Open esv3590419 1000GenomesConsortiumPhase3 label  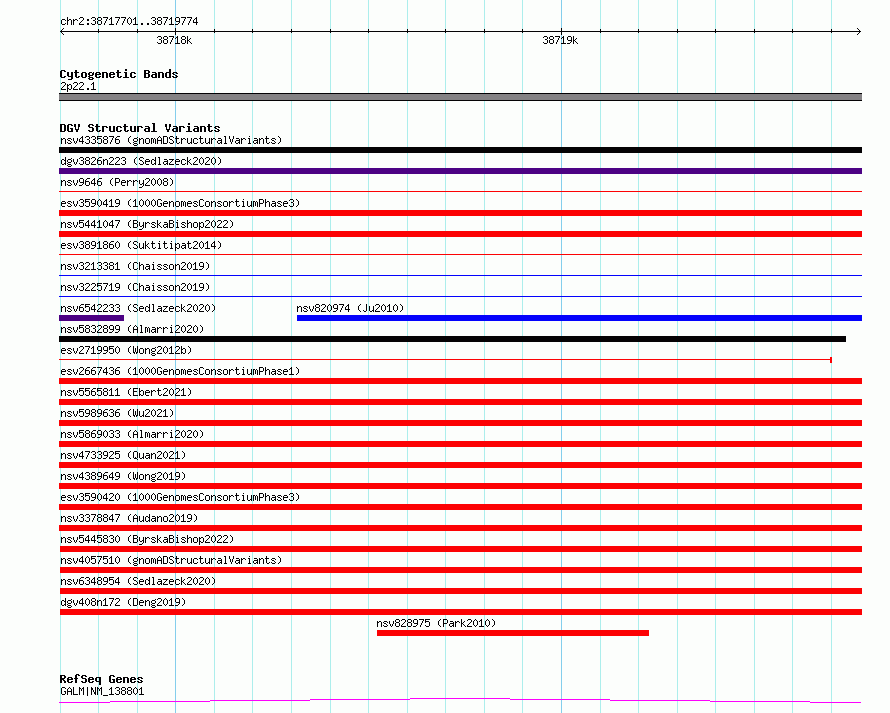[x=180, y=203]
